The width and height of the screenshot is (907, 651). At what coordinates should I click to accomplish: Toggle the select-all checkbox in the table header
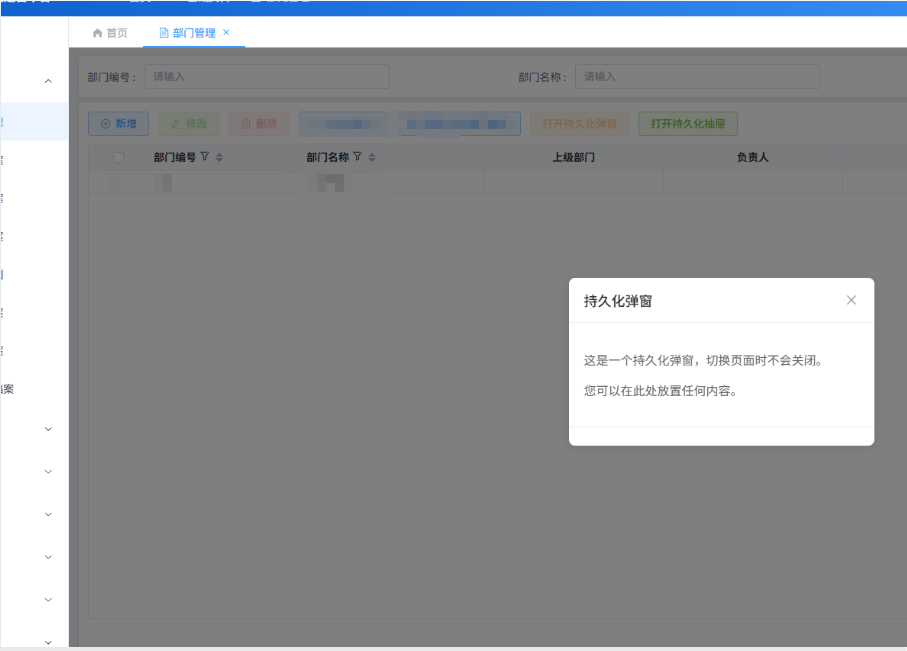(x=117, y=157)
